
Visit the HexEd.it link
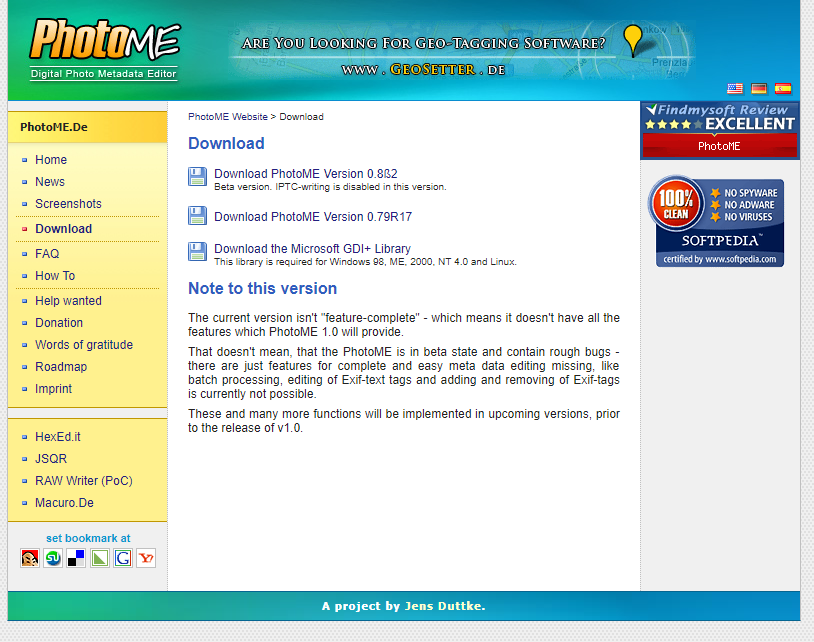pos(58,437)
